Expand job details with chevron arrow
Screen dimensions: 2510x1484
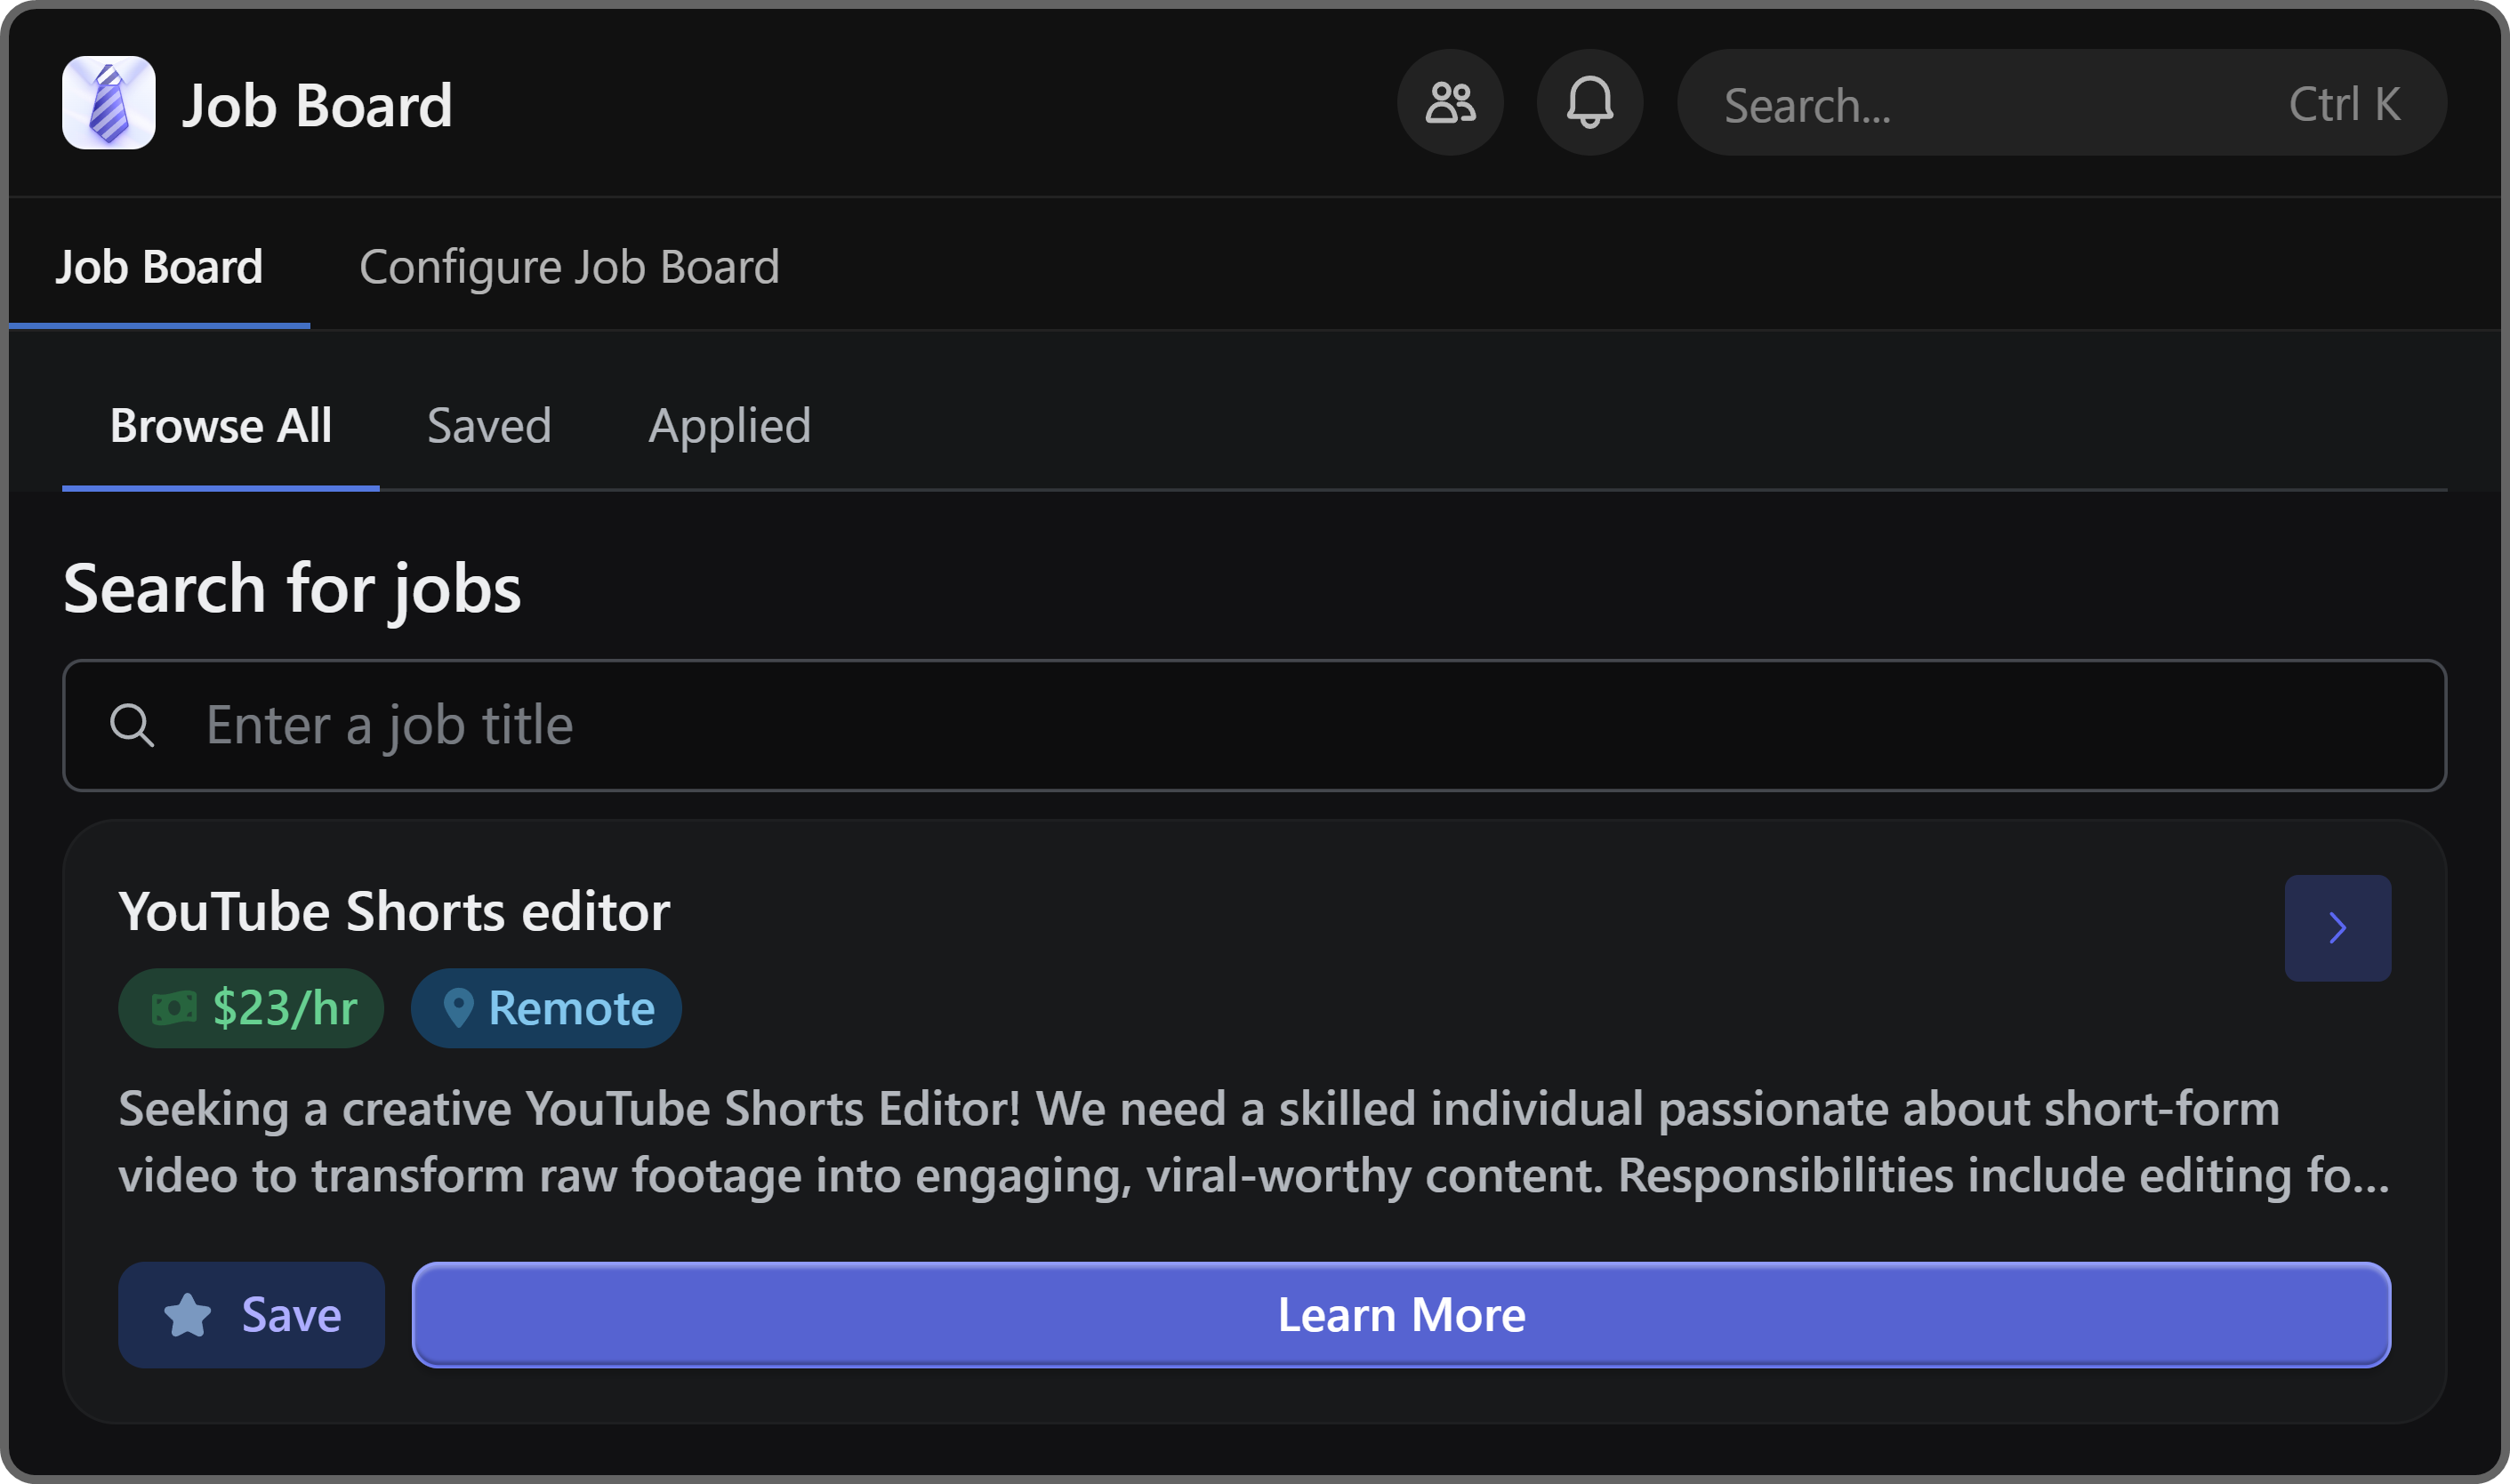[x=2337, y=928]
